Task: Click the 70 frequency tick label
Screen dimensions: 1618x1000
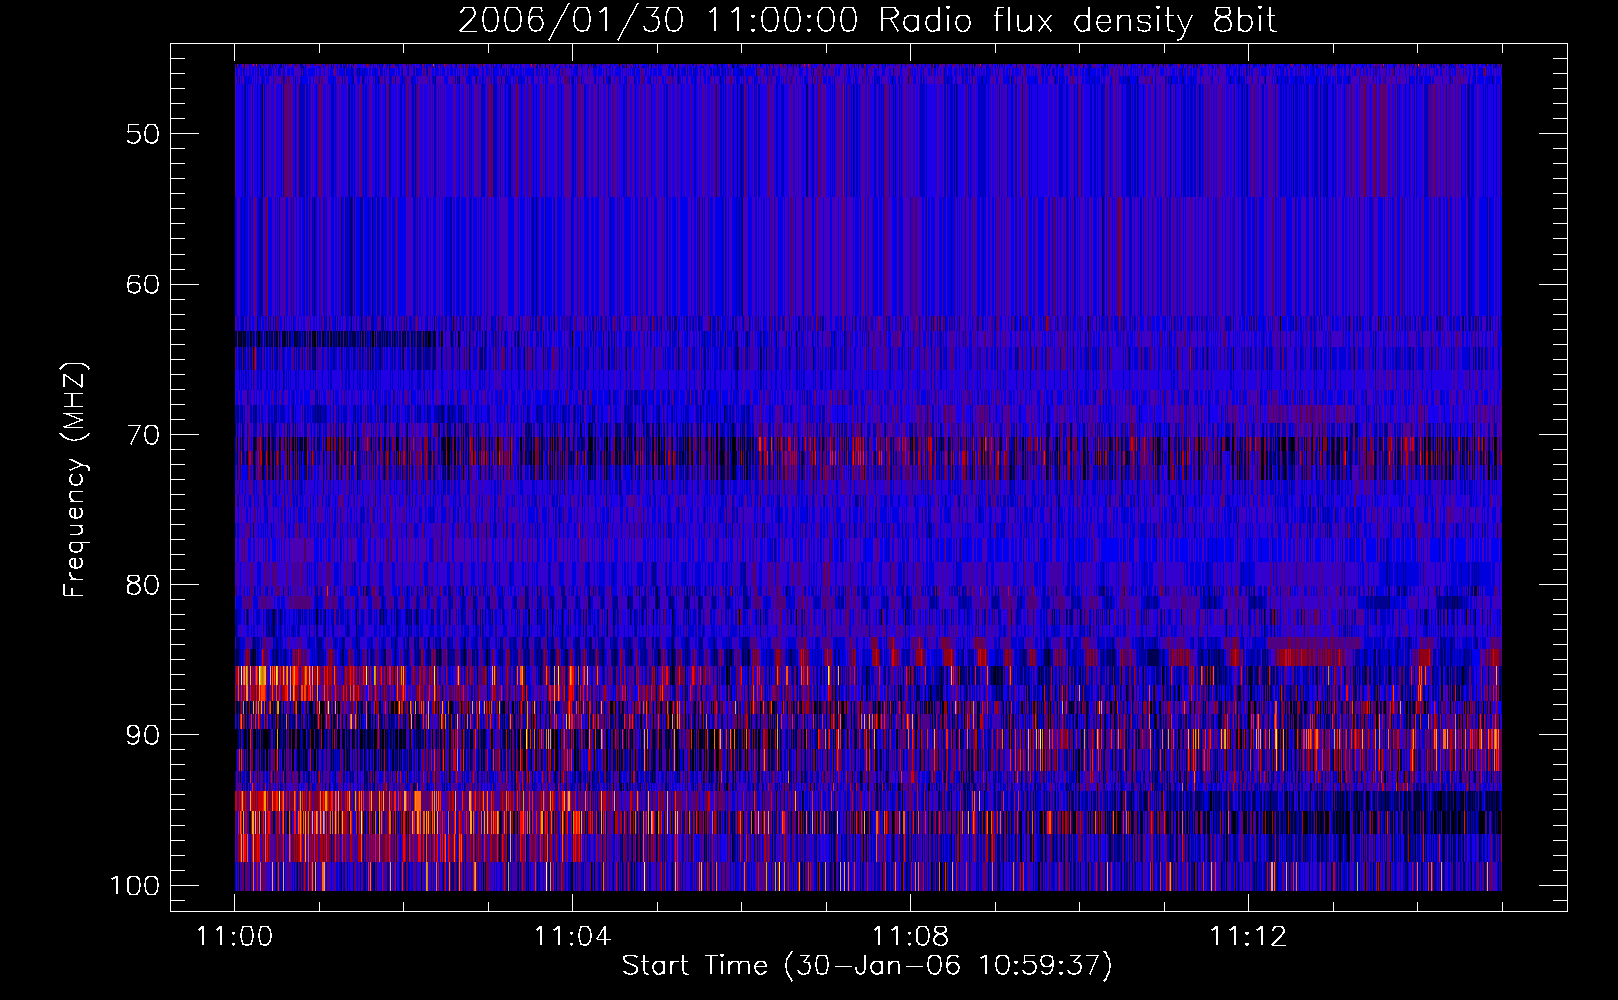Action: 143,435
